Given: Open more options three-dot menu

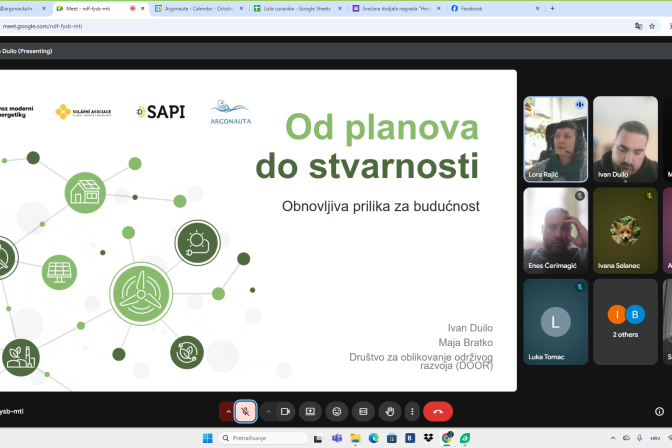Looking at the screenshot, I should pyautogui.click(x=411, y=411).
